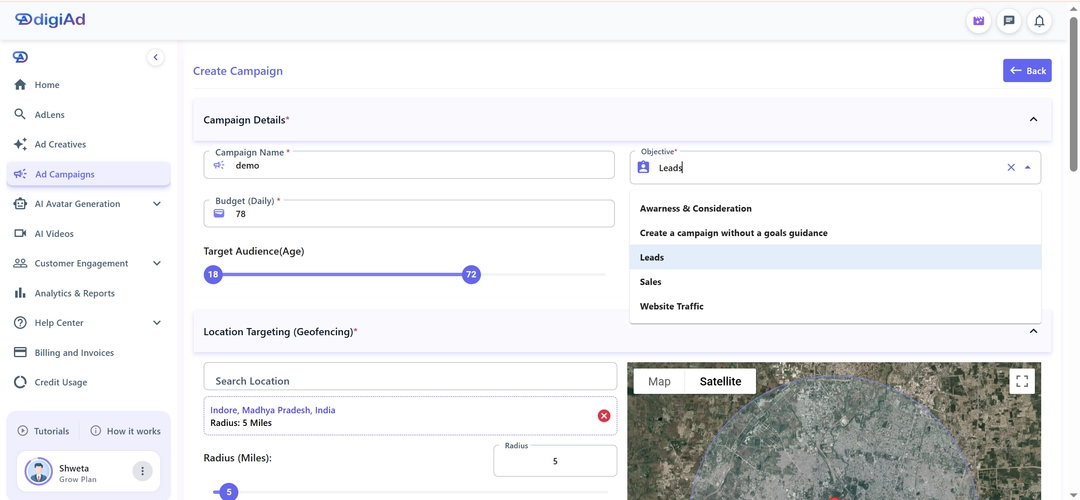Toggle the map fullscreen view icon
This screenshot has height=500, width=1080.
click(x=1022, y=381)
